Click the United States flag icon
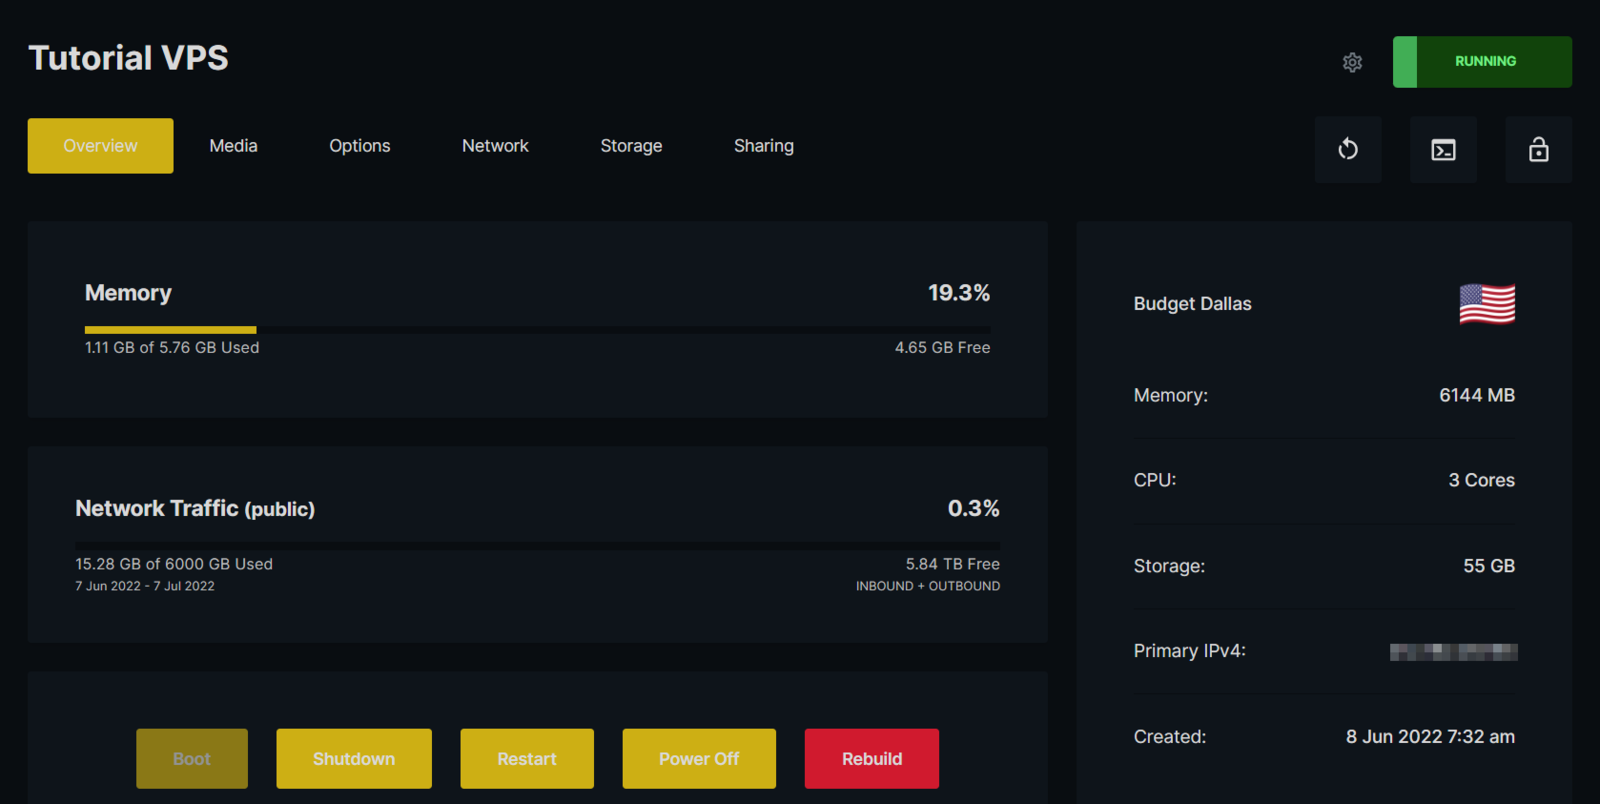The width and height of the screenshot is (1600, 804). (x=1486, y=304)
